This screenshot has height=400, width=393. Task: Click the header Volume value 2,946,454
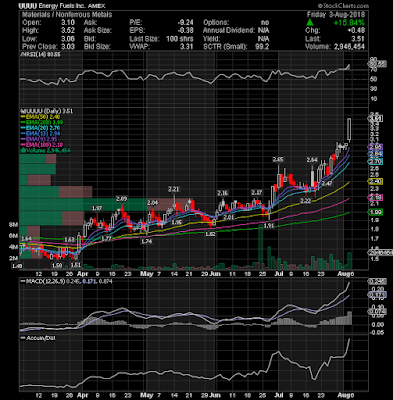[x=350, y=47]
